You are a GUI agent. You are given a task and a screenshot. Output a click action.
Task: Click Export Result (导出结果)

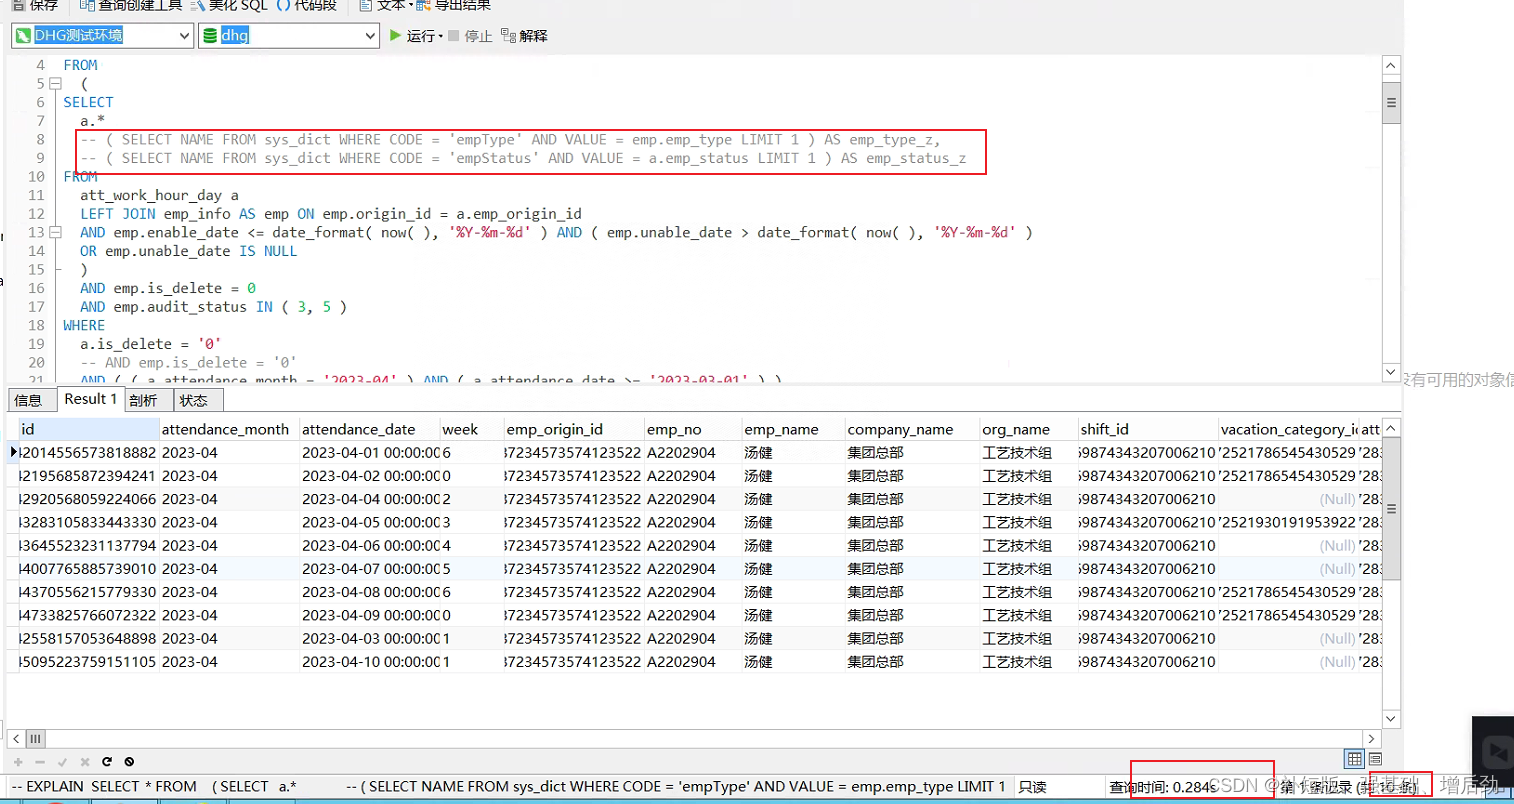454,5
